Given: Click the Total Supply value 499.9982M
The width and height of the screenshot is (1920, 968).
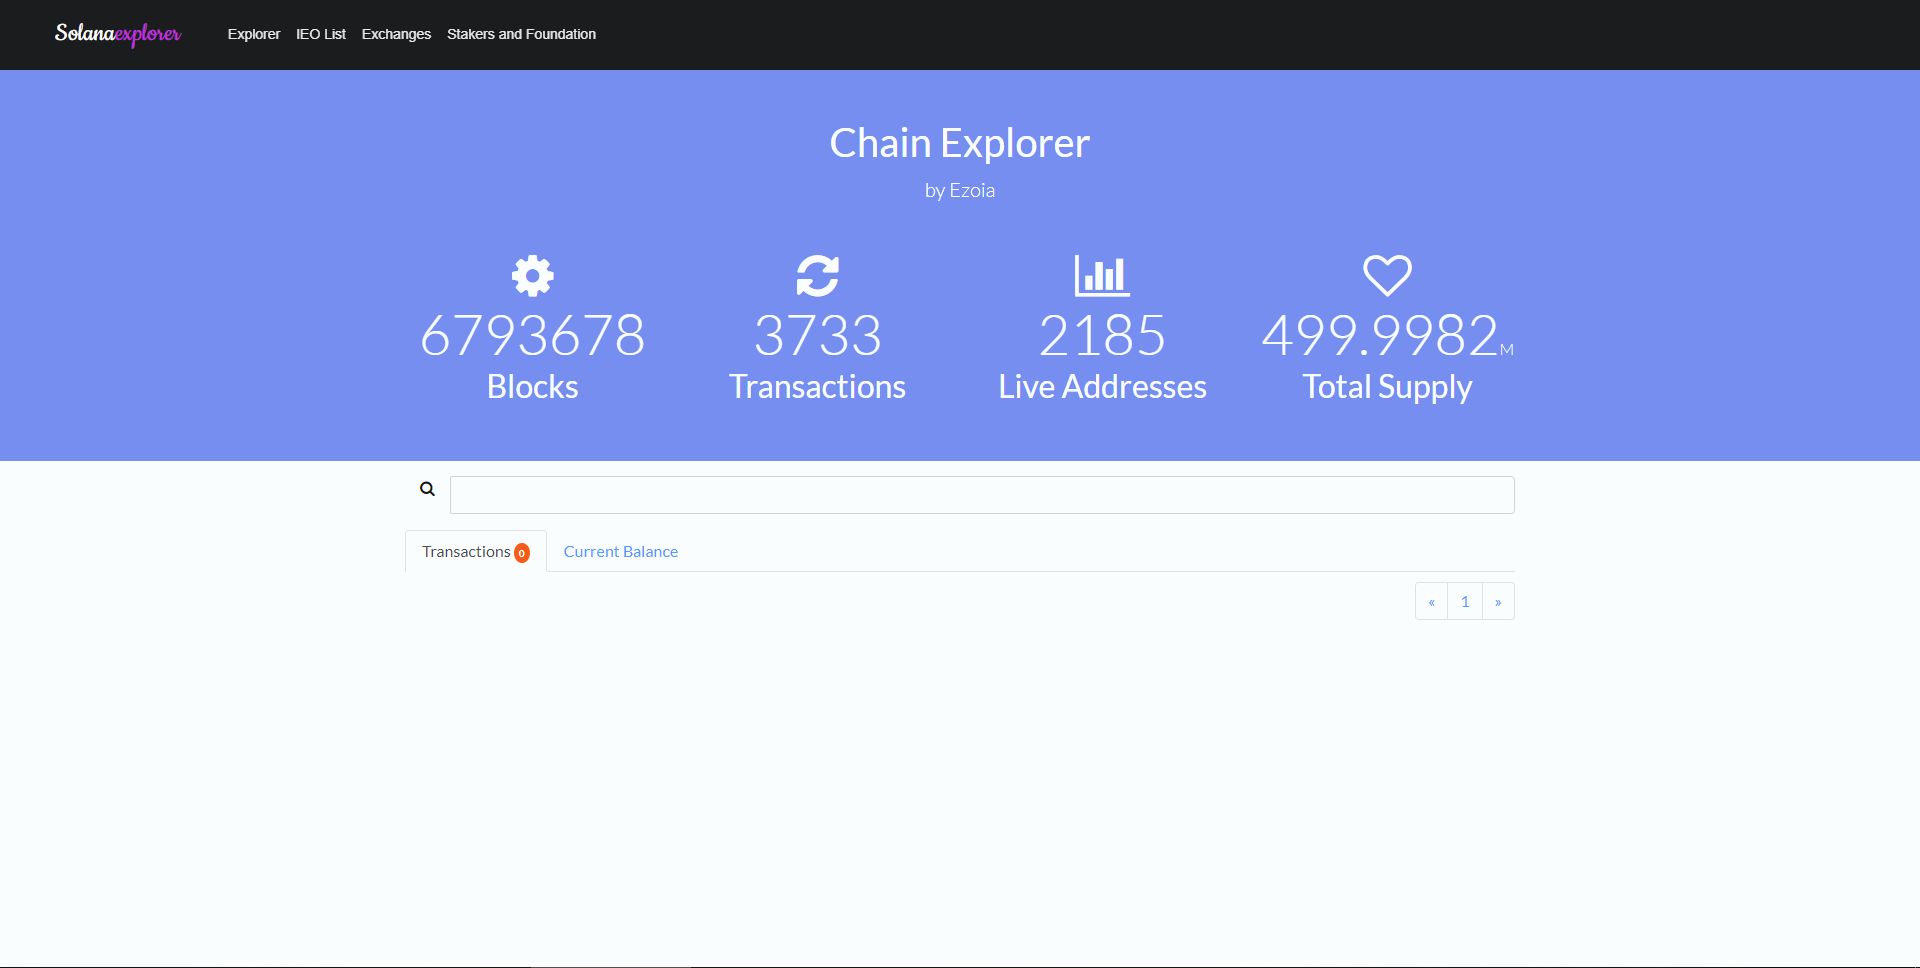Looking at the screenshot, I should pyautogui.click(x=1386, y=336).
